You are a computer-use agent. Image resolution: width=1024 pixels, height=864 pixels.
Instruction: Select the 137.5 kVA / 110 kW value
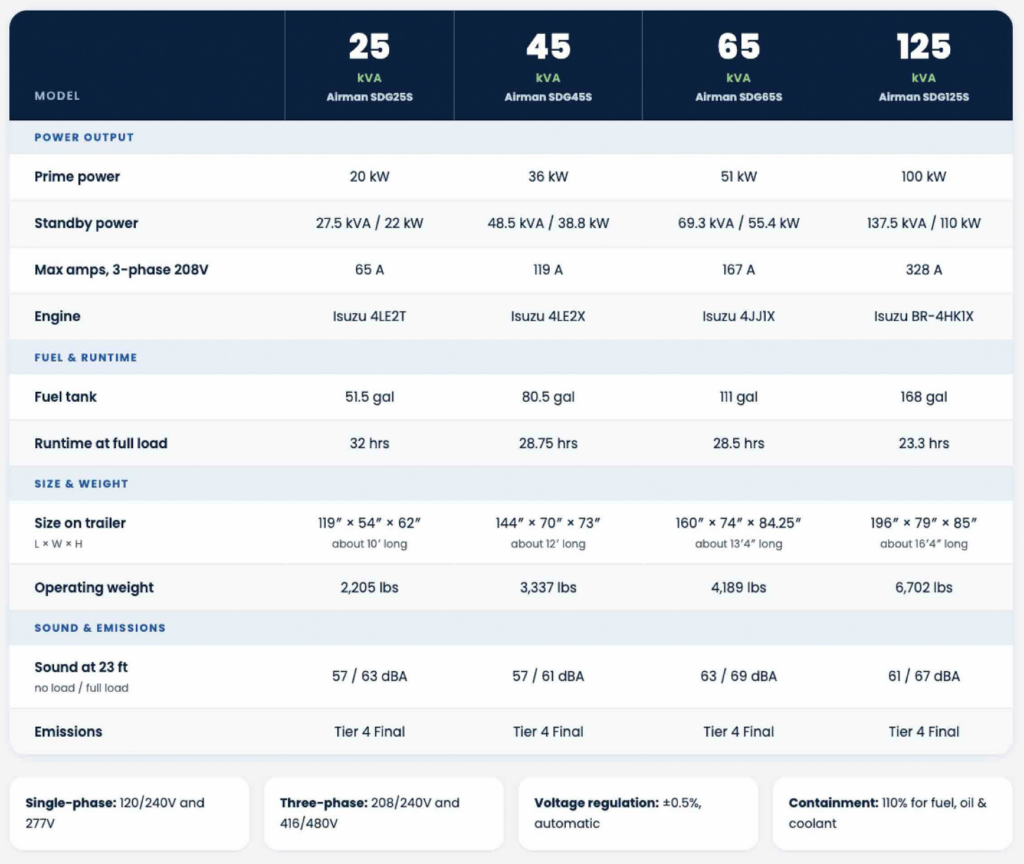tap(923, 223)
